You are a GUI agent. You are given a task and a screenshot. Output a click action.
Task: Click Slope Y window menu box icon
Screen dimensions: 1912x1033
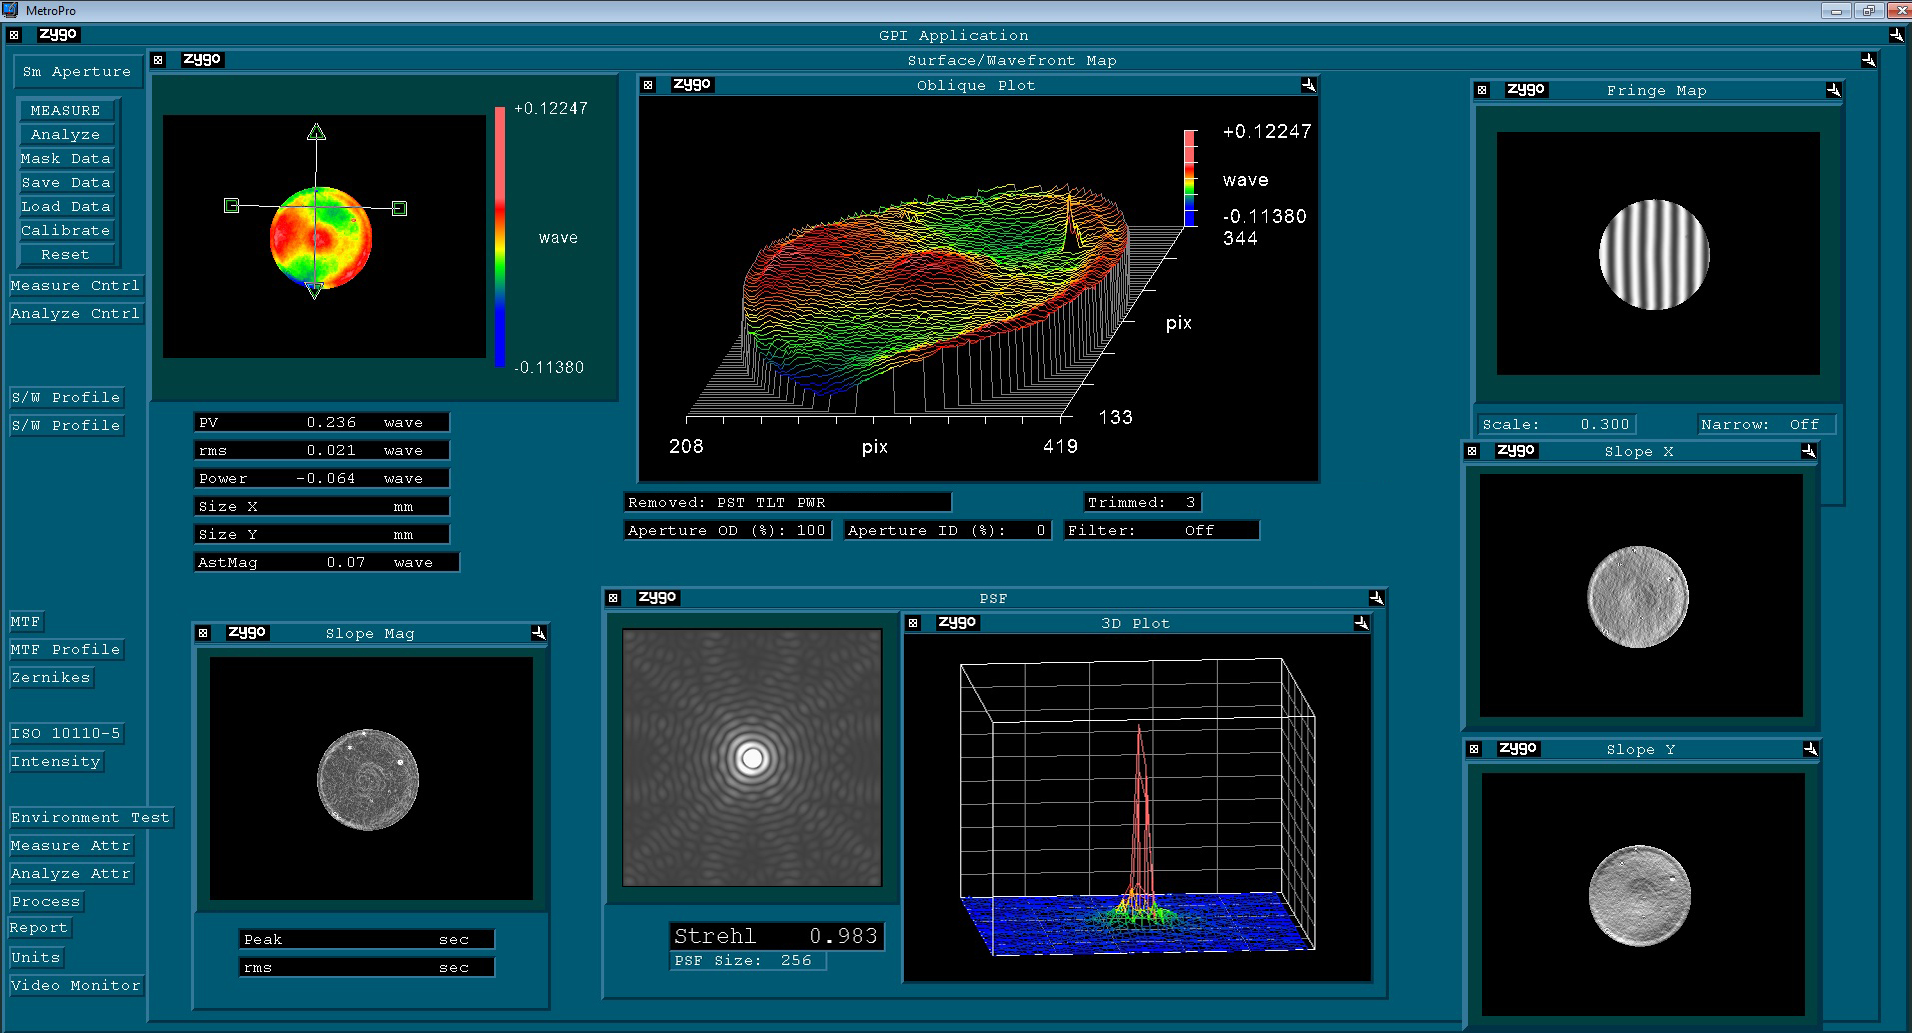click(1474, 749)
